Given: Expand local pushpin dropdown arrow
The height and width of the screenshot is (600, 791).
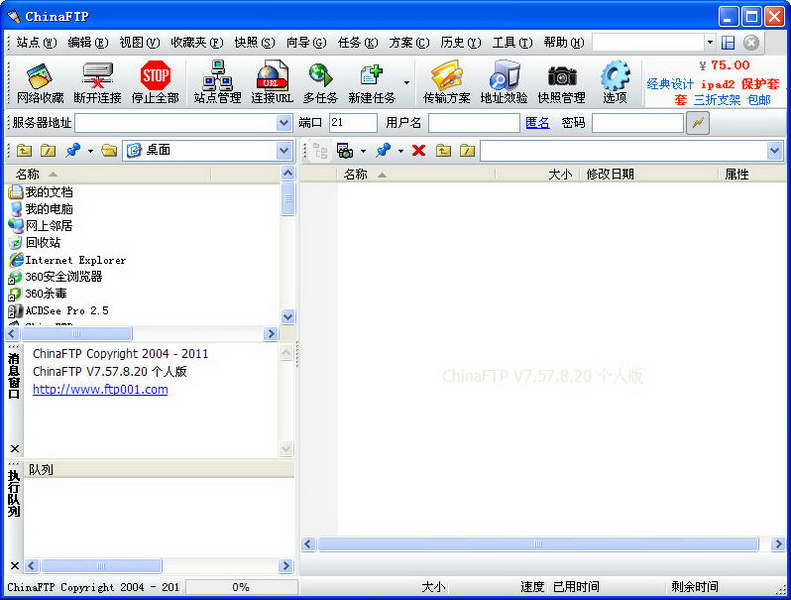Looking at the screenshot, I should point(90,150).
